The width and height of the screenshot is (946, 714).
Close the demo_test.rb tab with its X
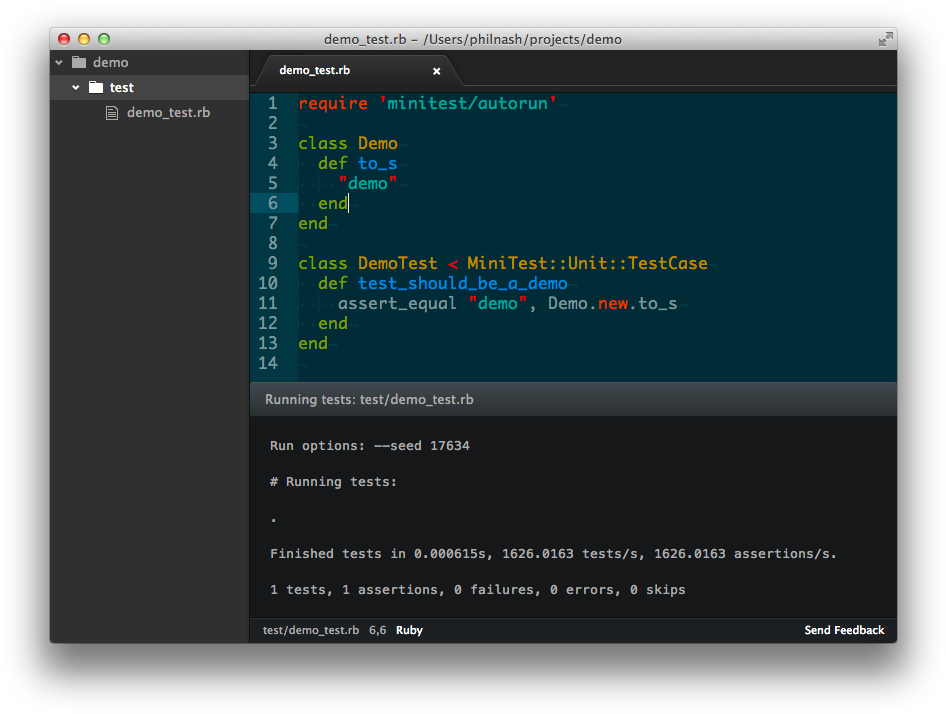pyautogui.click(x=436, y=71)
